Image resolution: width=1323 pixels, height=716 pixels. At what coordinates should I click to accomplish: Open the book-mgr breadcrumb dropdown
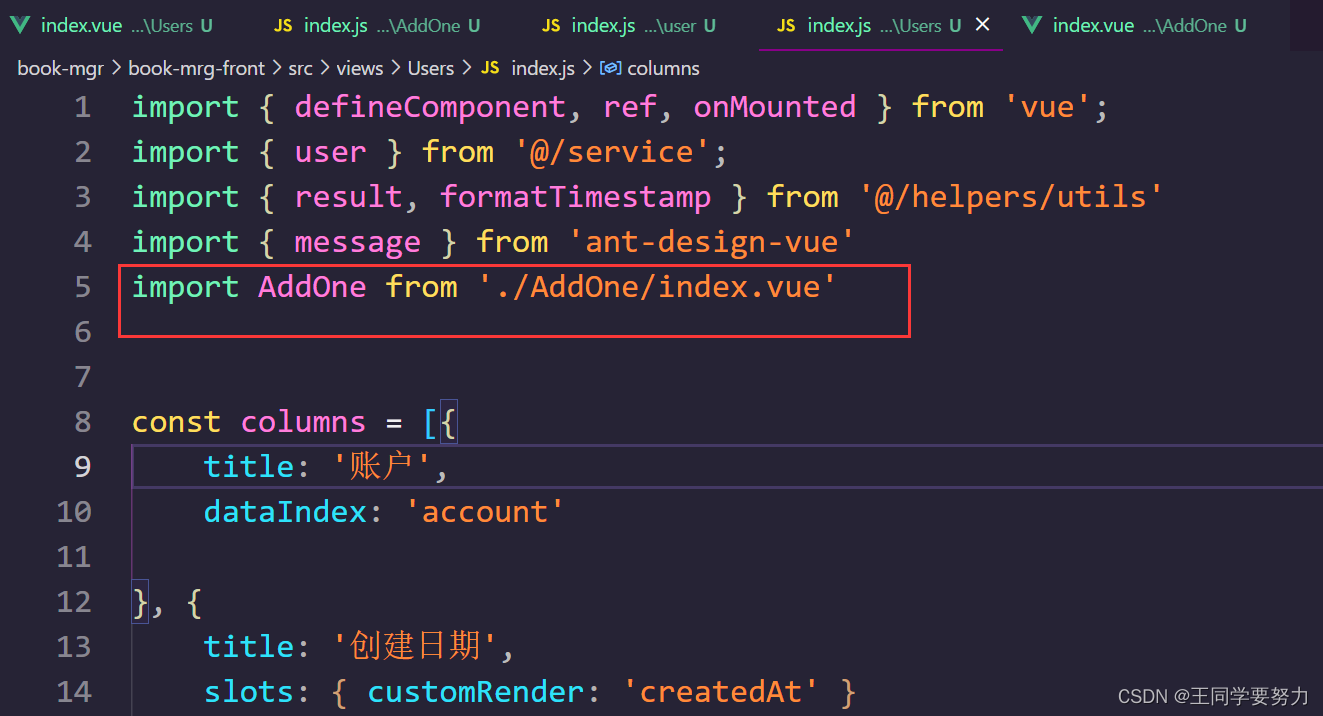[60, 68]
